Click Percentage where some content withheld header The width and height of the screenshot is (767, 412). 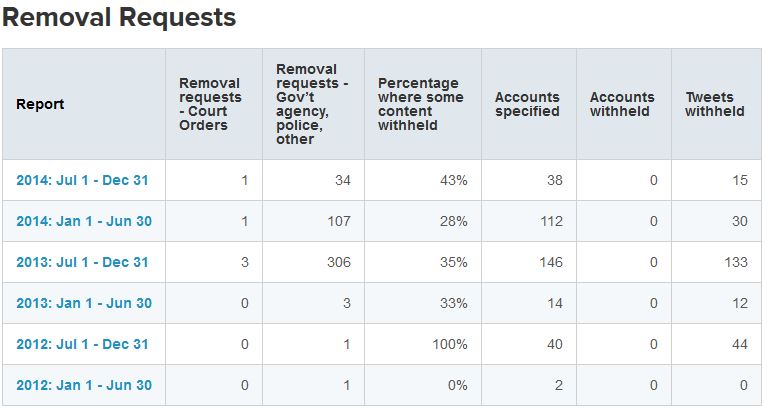click(x=420, y=104)
